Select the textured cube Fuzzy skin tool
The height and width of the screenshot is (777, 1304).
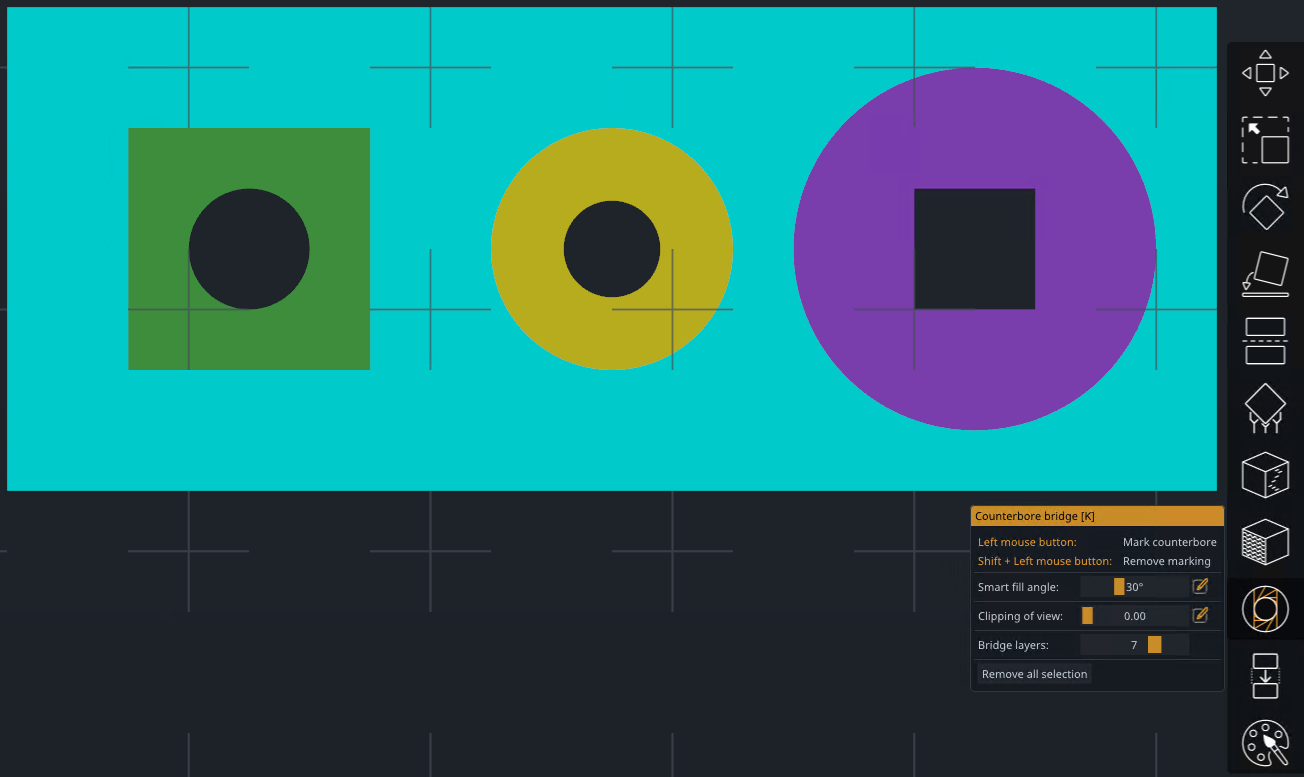(1265, 542)
